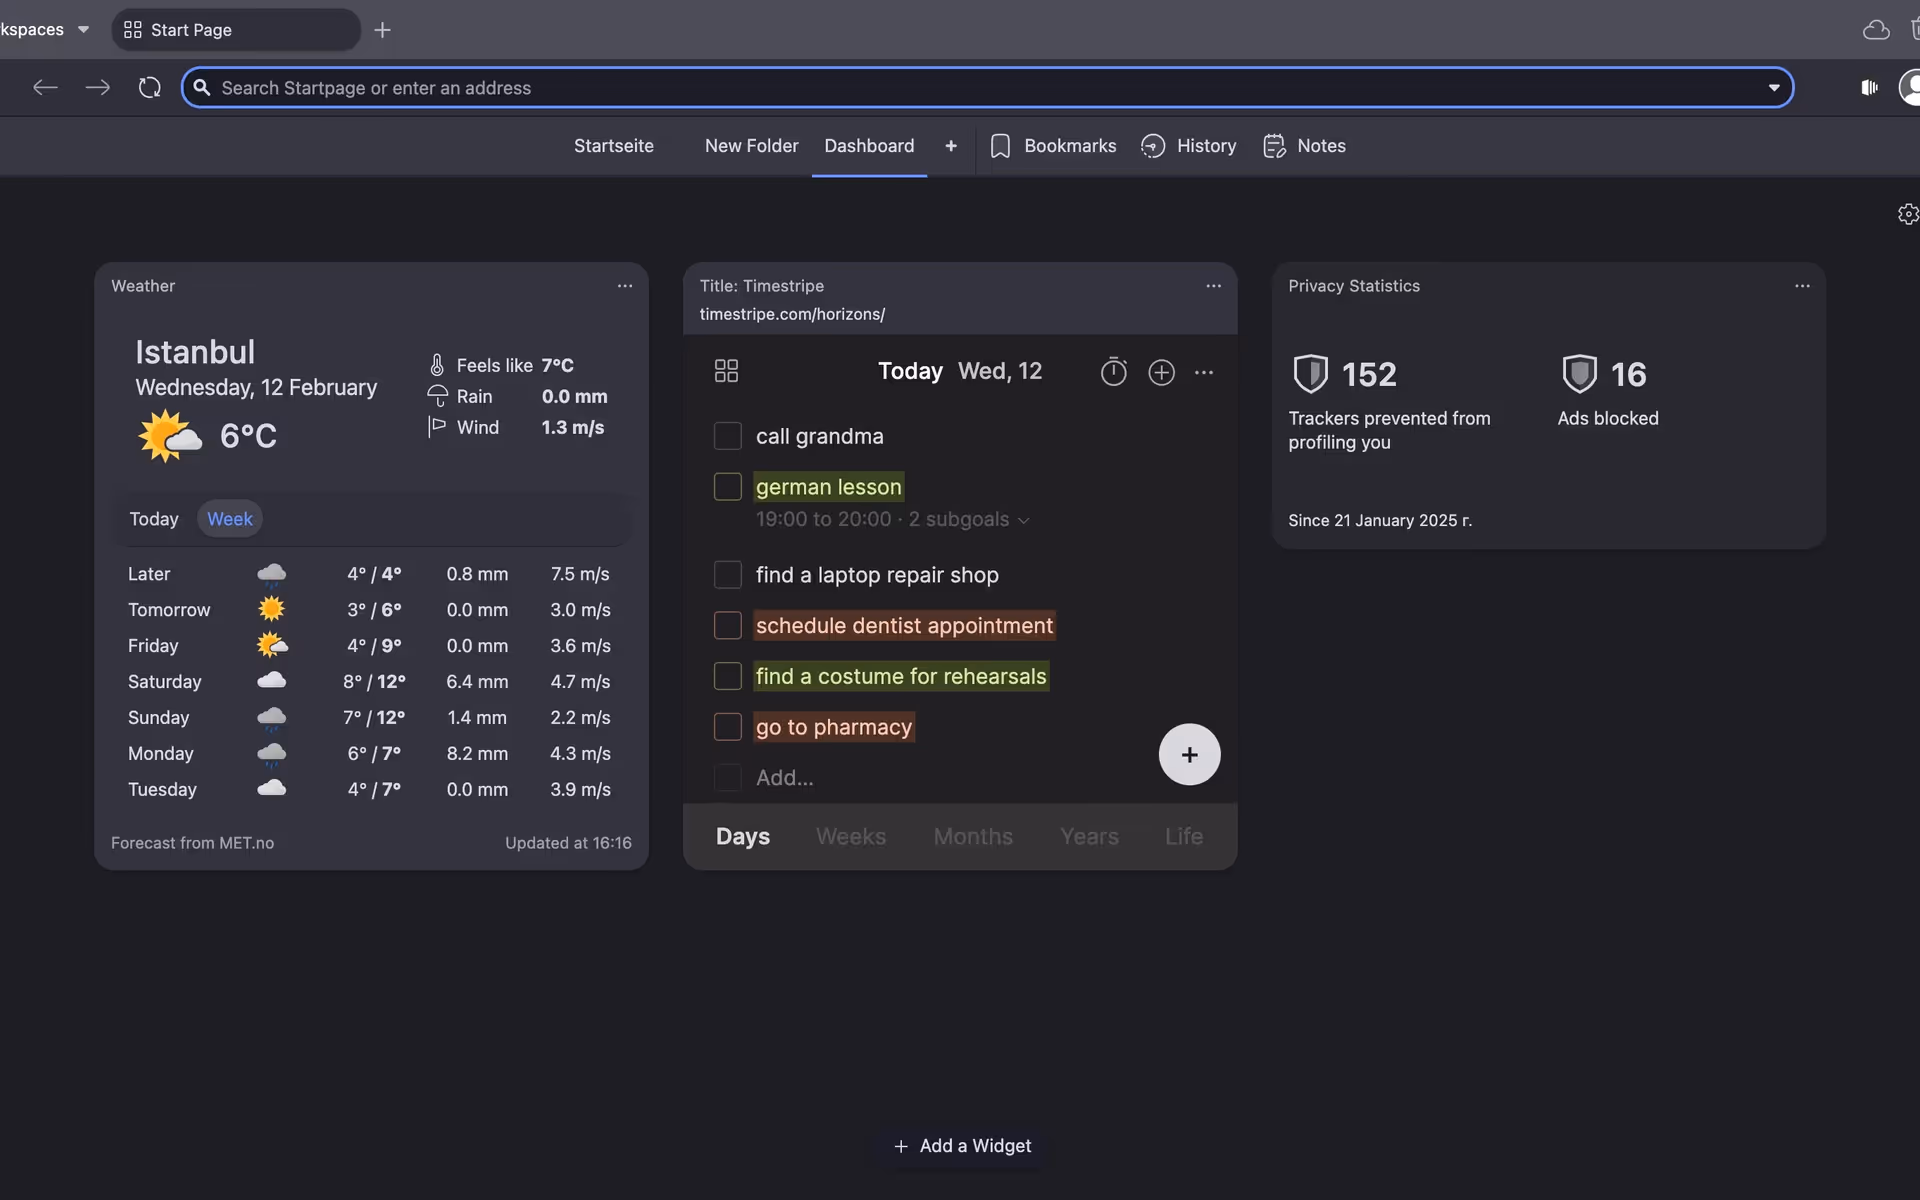
Task: Mark schedule dentist appointment as done
Action: [727, 626]
